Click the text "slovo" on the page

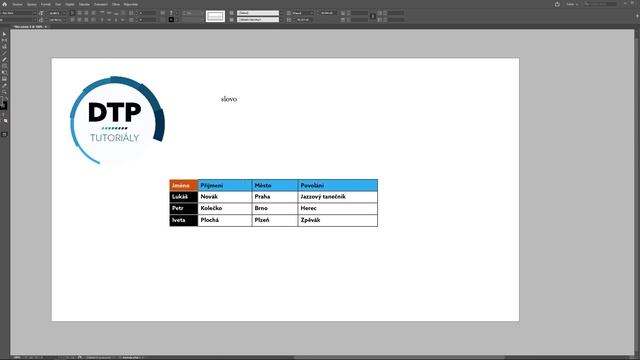pyautogui.click(x=229, y=99)
